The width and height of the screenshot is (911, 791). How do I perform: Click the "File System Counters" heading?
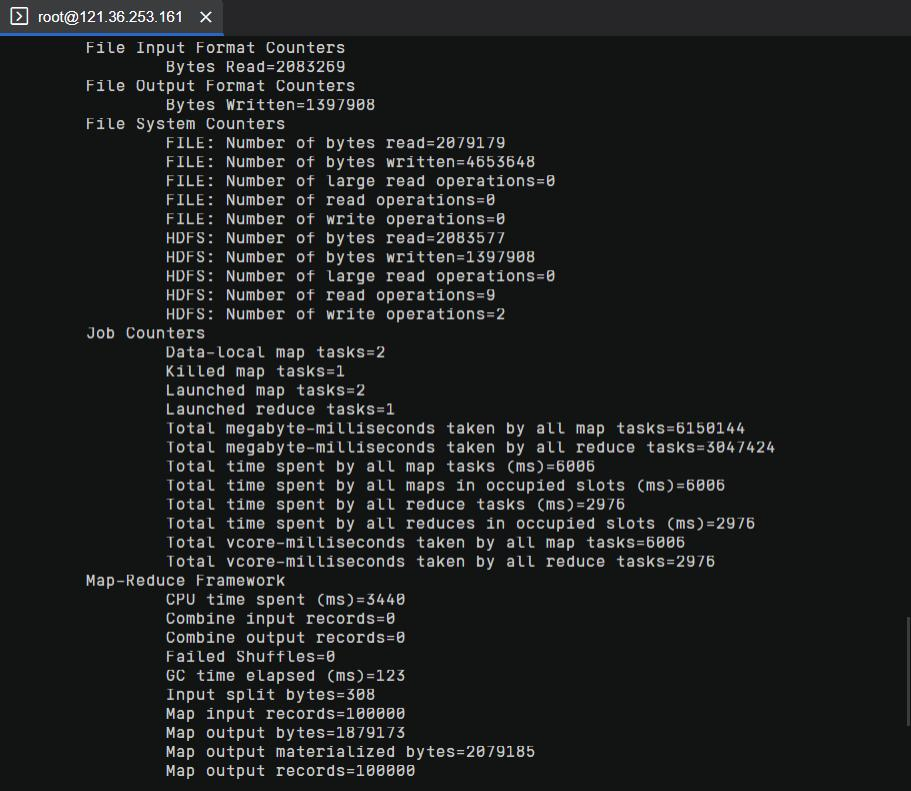pos(185,124)
